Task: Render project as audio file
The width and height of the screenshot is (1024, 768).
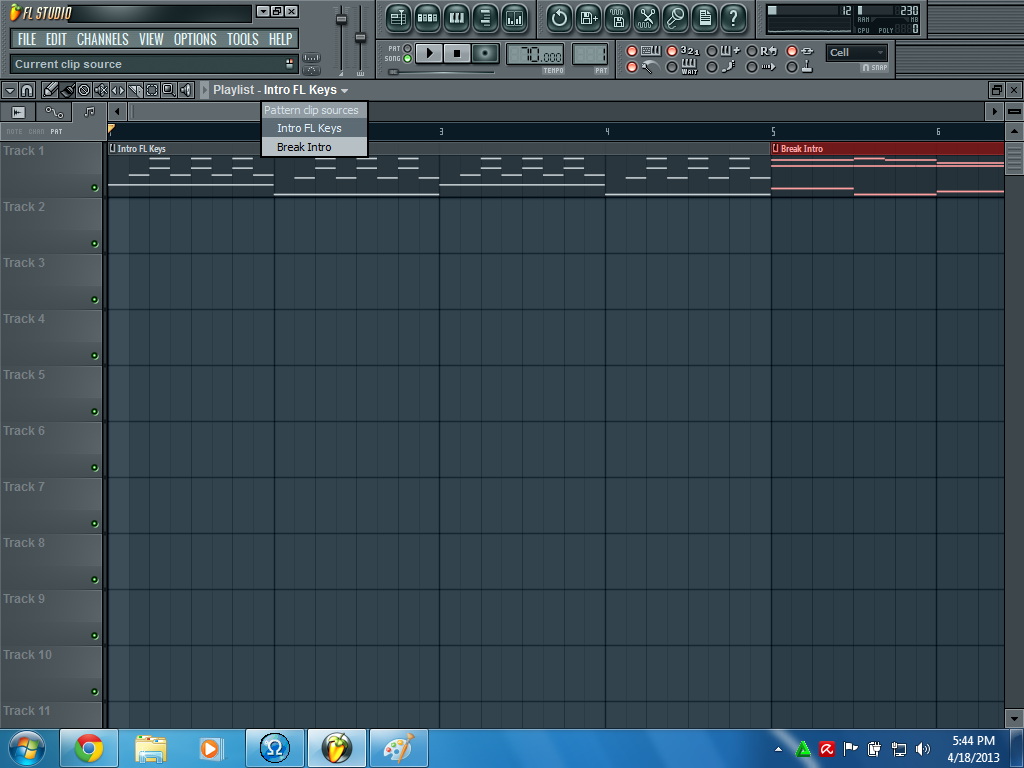Action: [617, 18]
